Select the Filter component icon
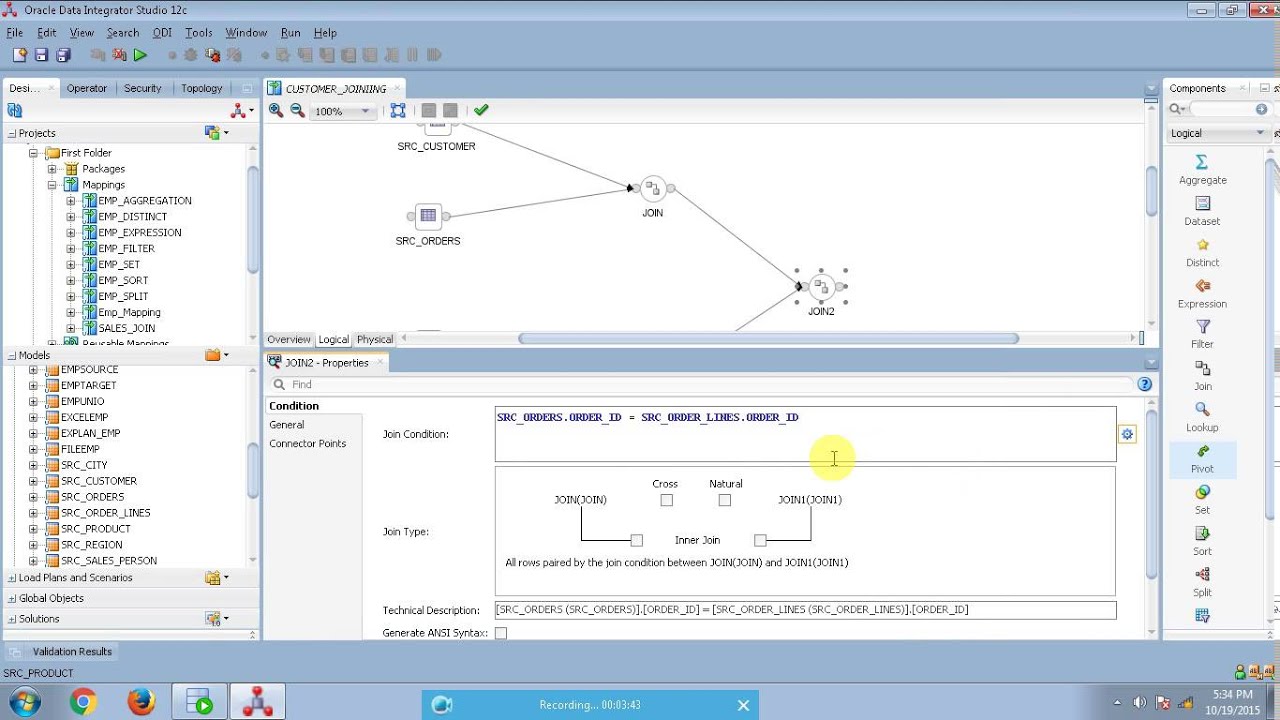The image size is (1280, 720). pos(1202,327)
